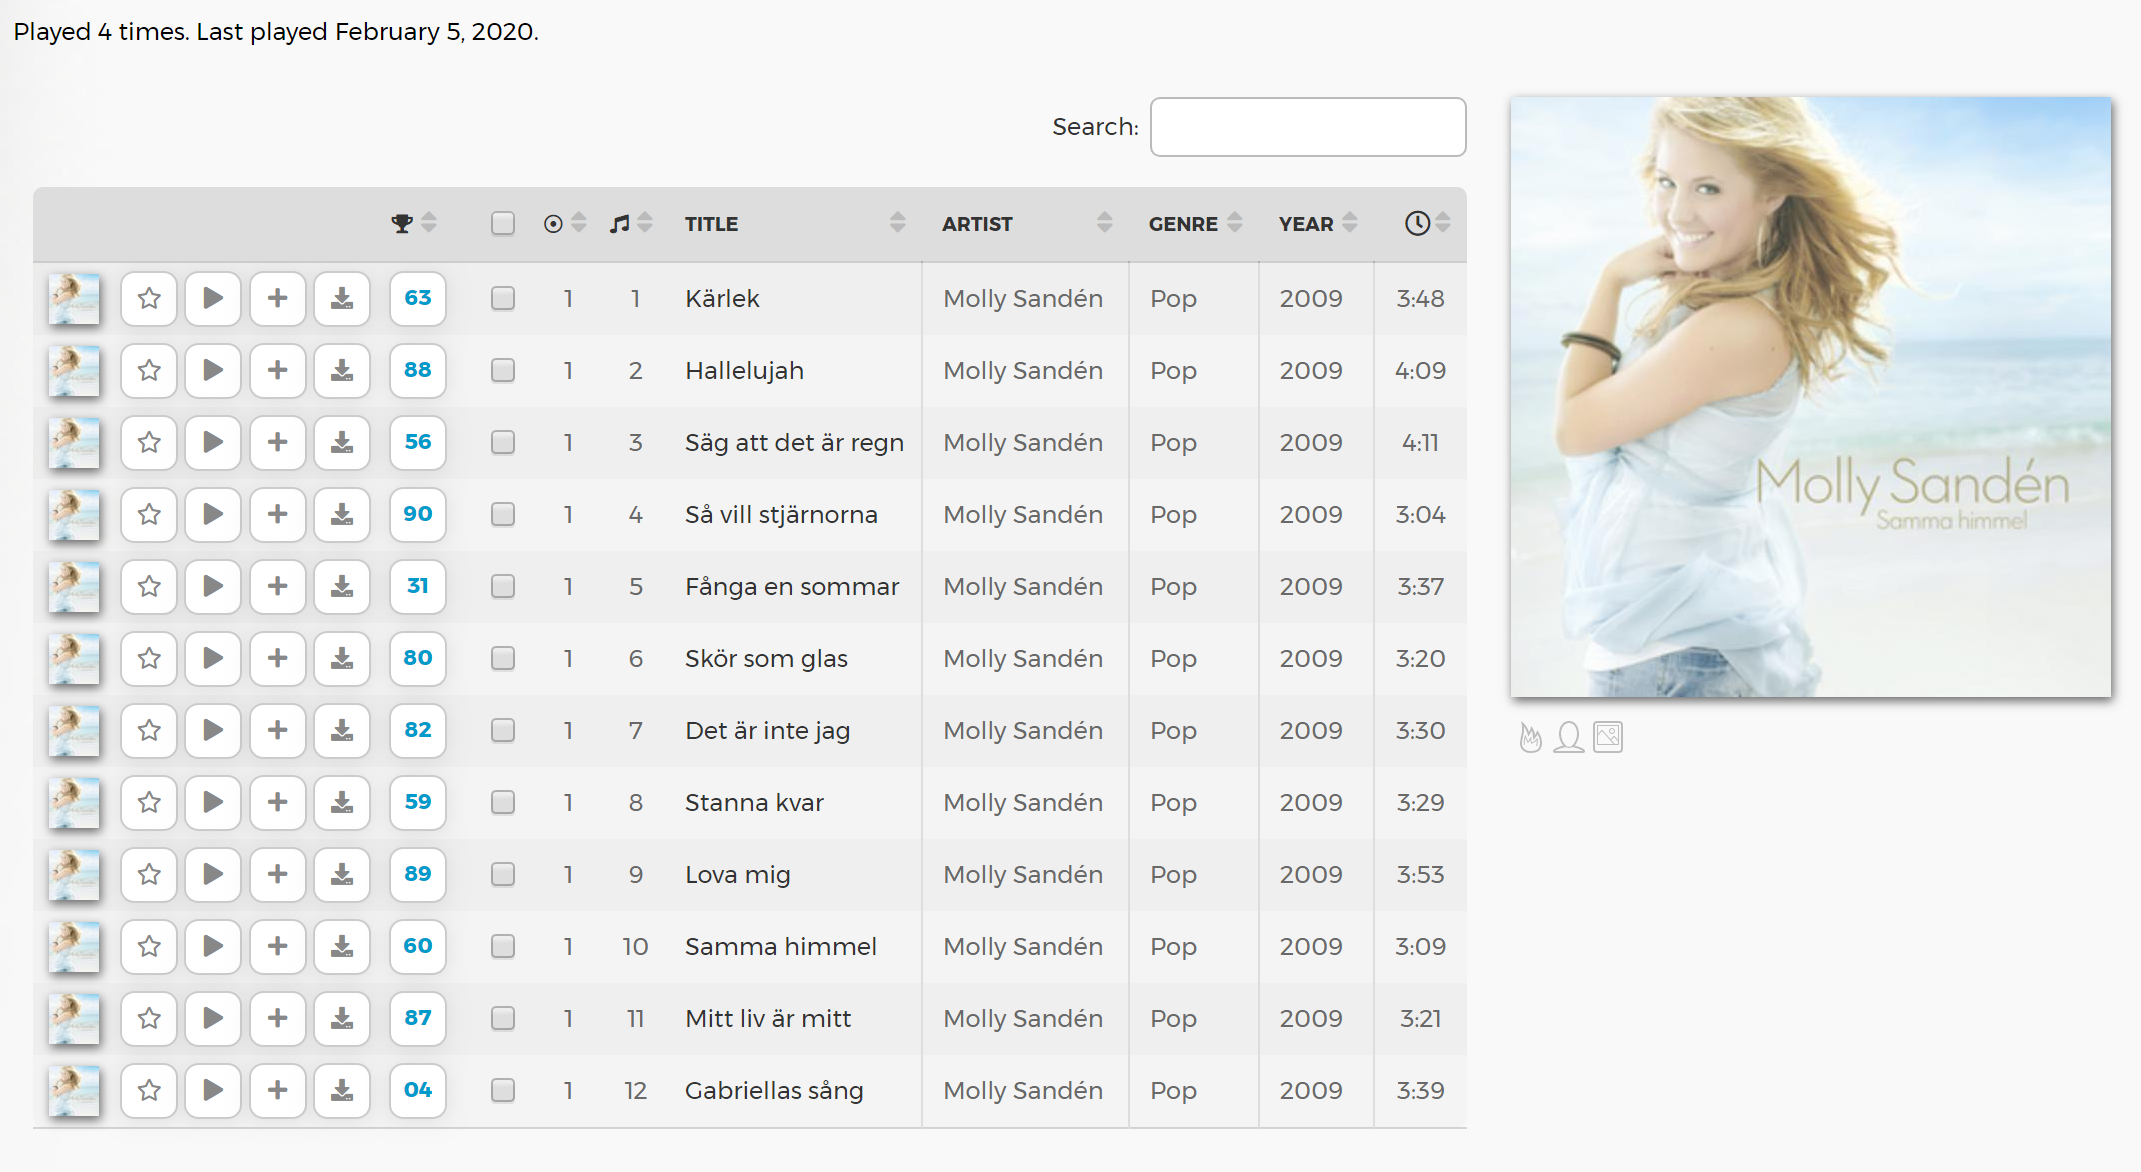Open Molly Sandén artist link on Skör som glas row
Image resolution: width=2141 pixels, height=1172 pixels.
point(1023,658)
